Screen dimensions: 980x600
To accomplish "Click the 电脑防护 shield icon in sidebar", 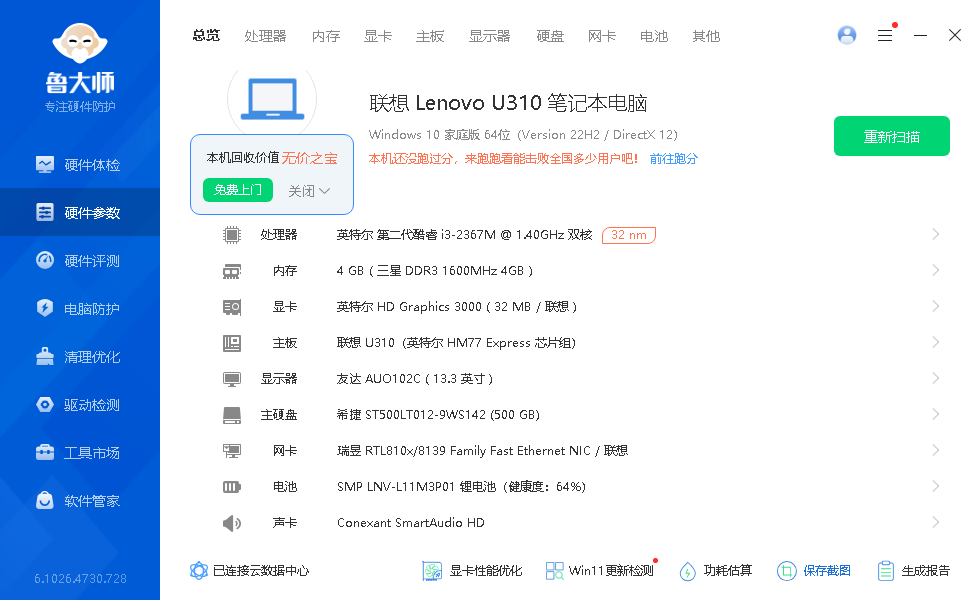I will [45, 308].
